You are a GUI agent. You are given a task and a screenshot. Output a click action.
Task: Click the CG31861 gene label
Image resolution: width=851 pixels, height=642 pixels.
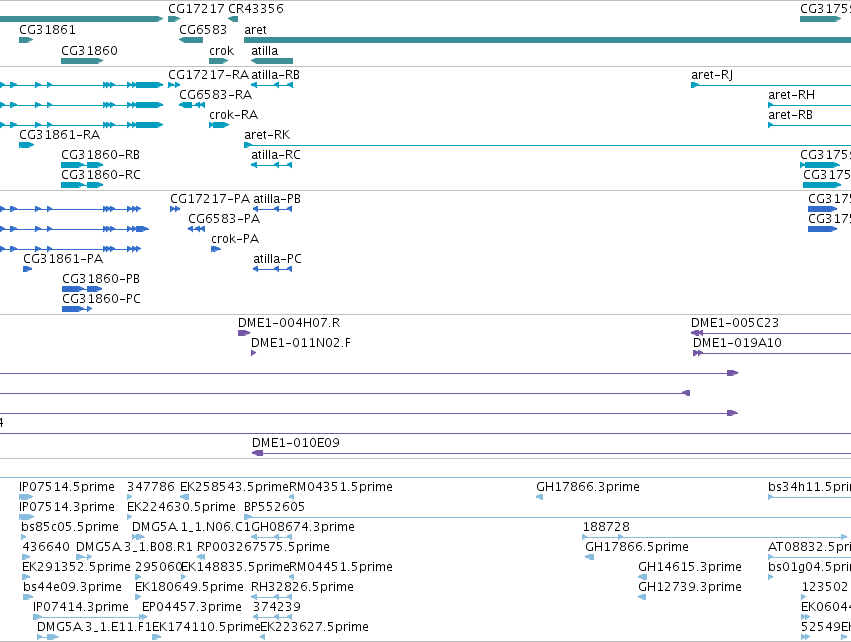(47, 30)
